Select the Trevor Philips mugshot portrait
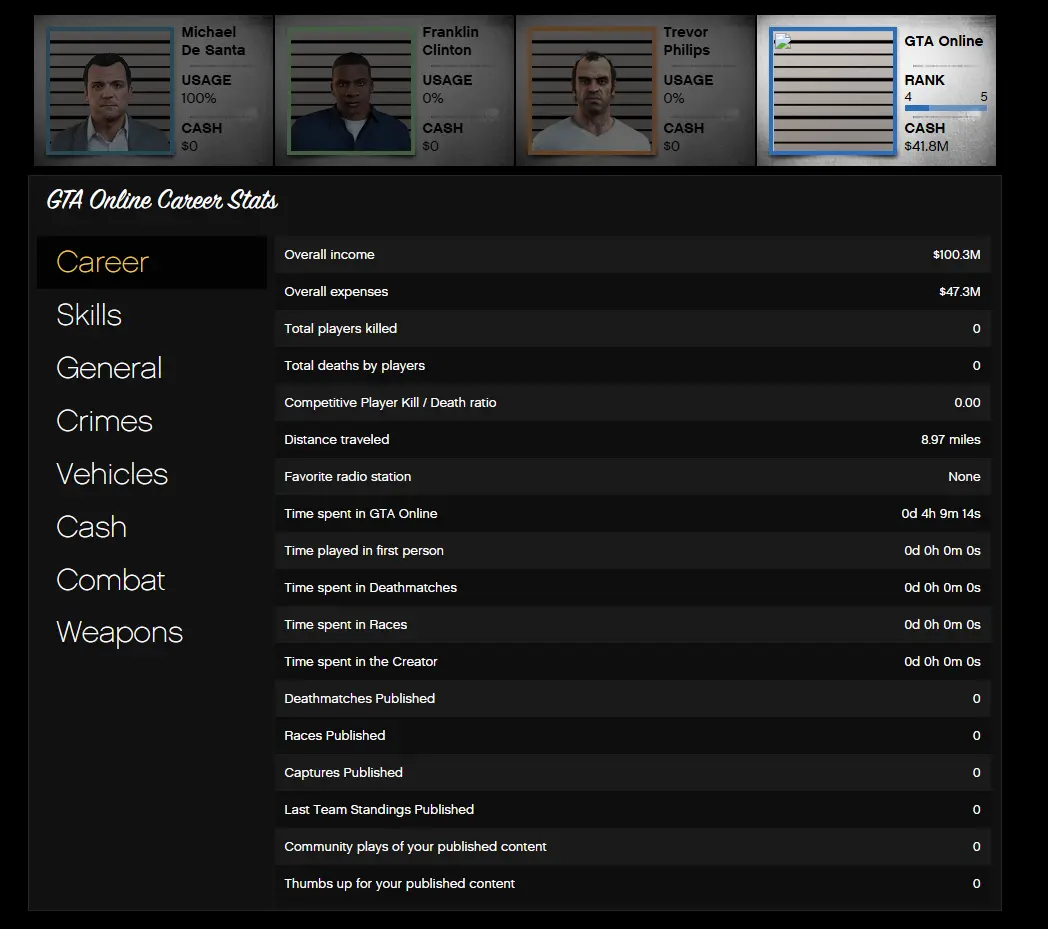 [x=592, y=91]
